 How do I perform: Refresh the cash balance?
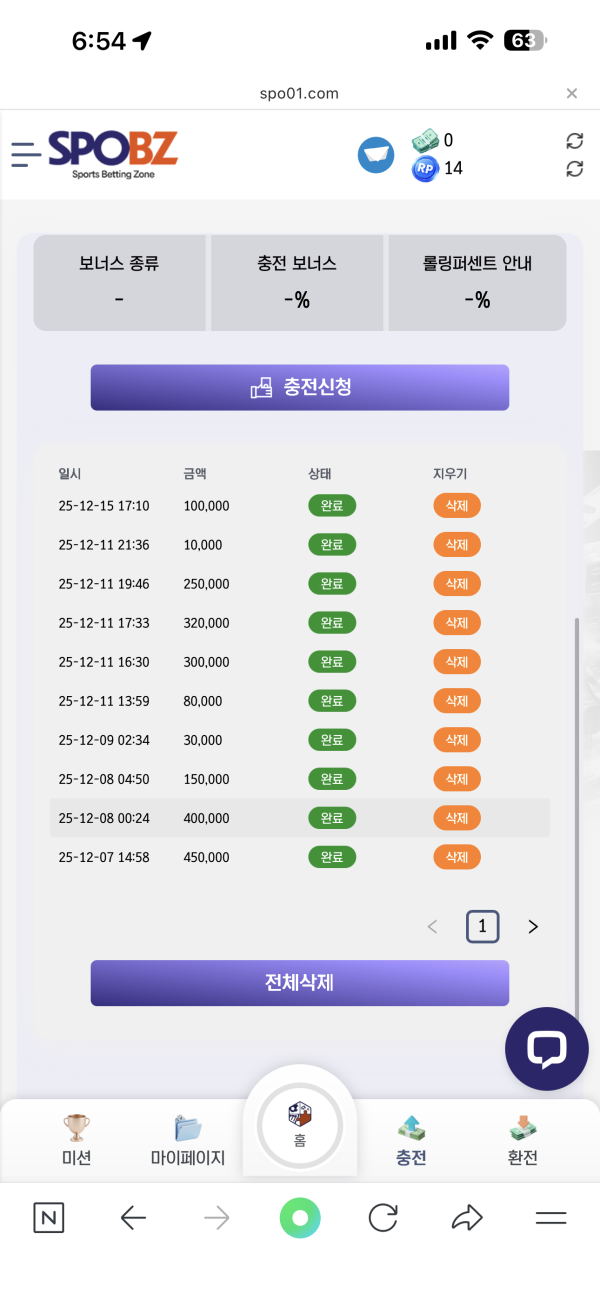click(574, 141)
